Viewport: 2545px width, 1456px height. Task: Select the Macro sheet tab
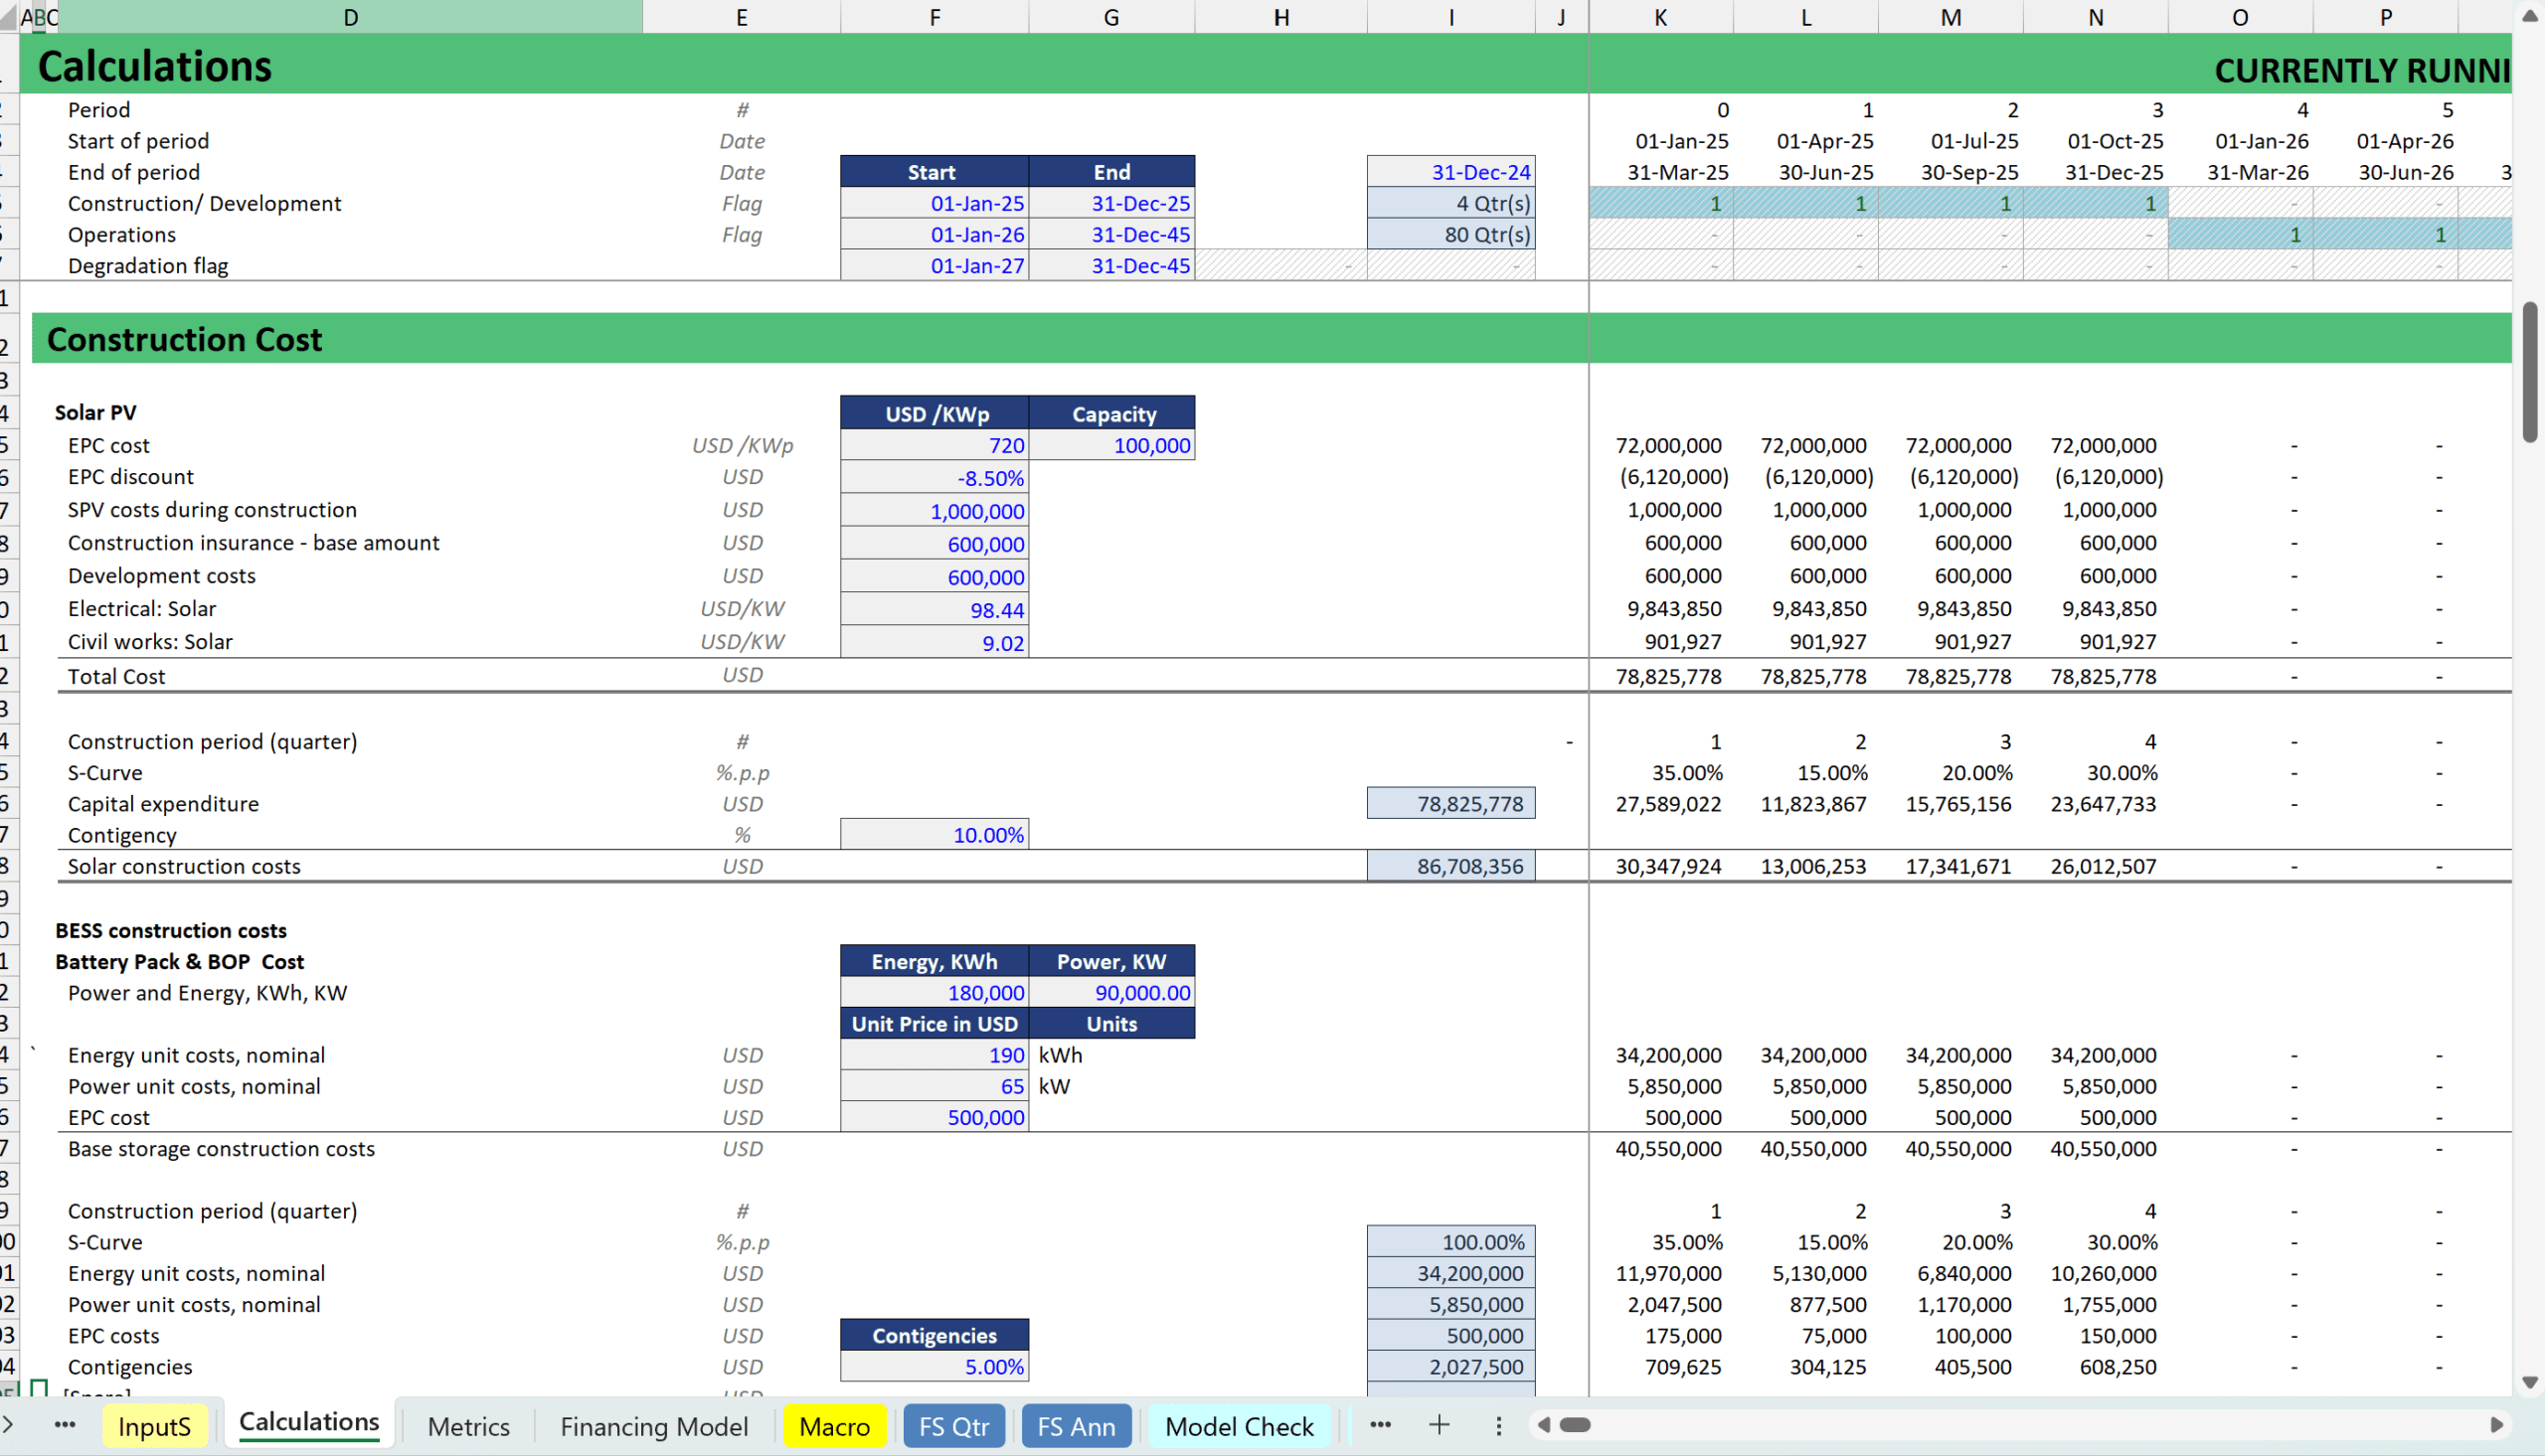pos(834,1426)
